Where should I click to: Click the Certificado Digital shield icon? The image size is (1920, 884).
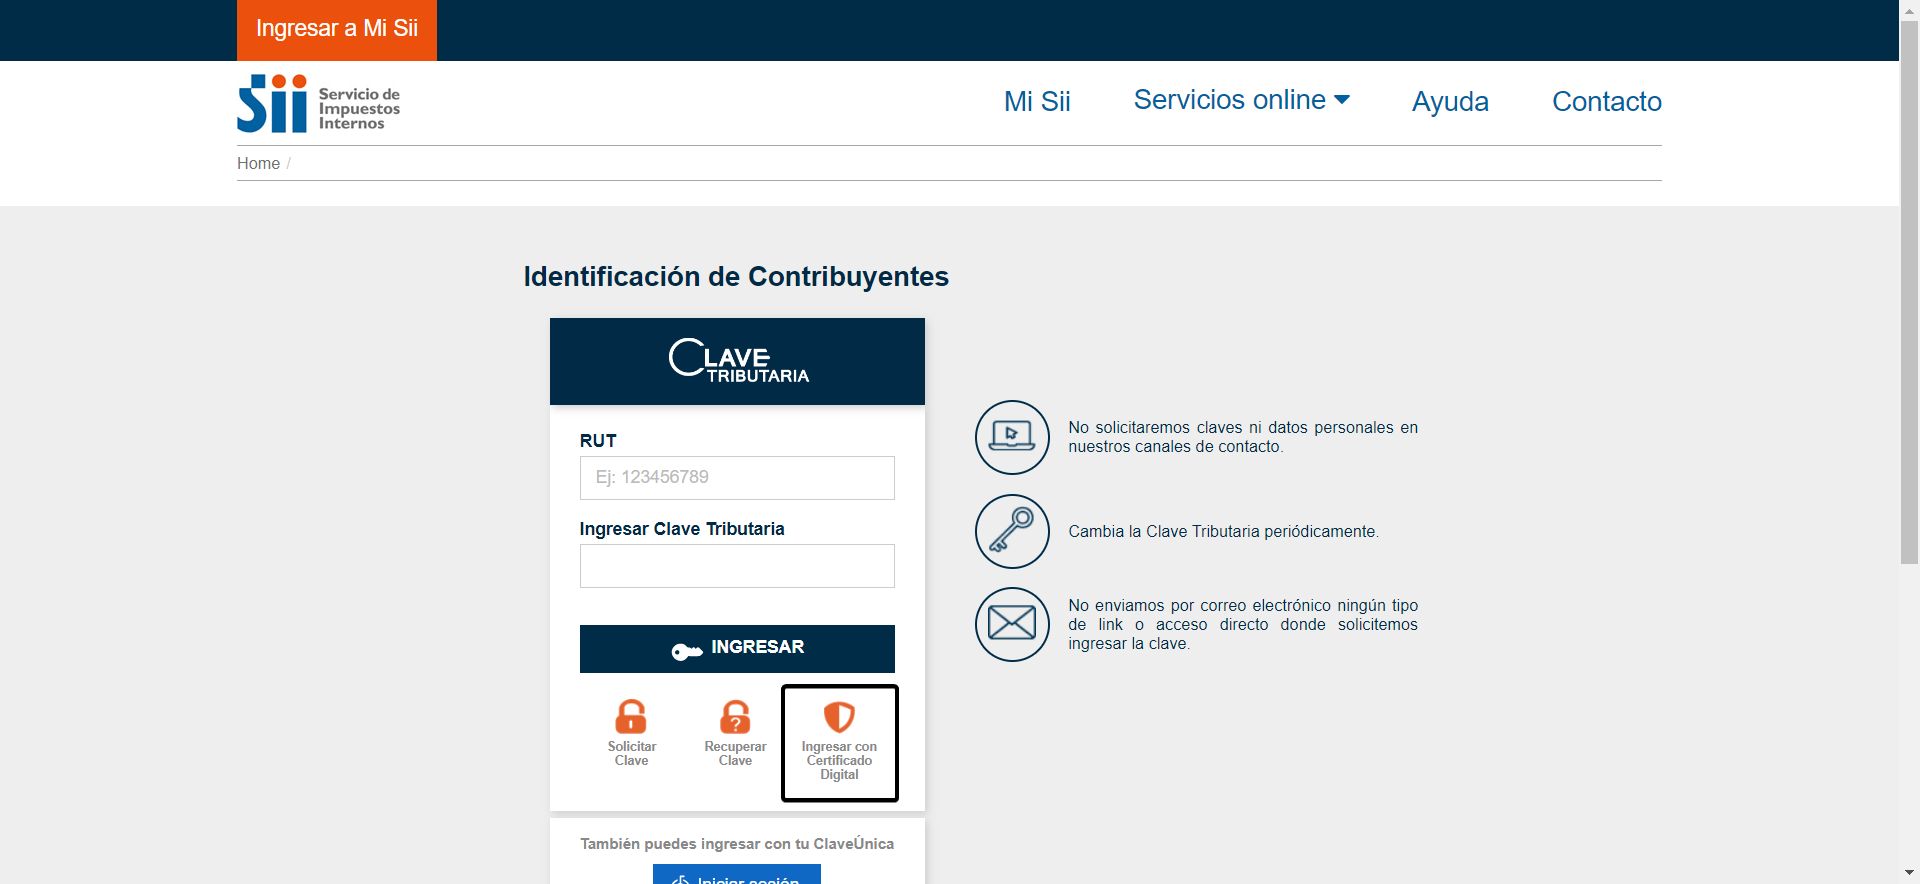coord(839,717)
